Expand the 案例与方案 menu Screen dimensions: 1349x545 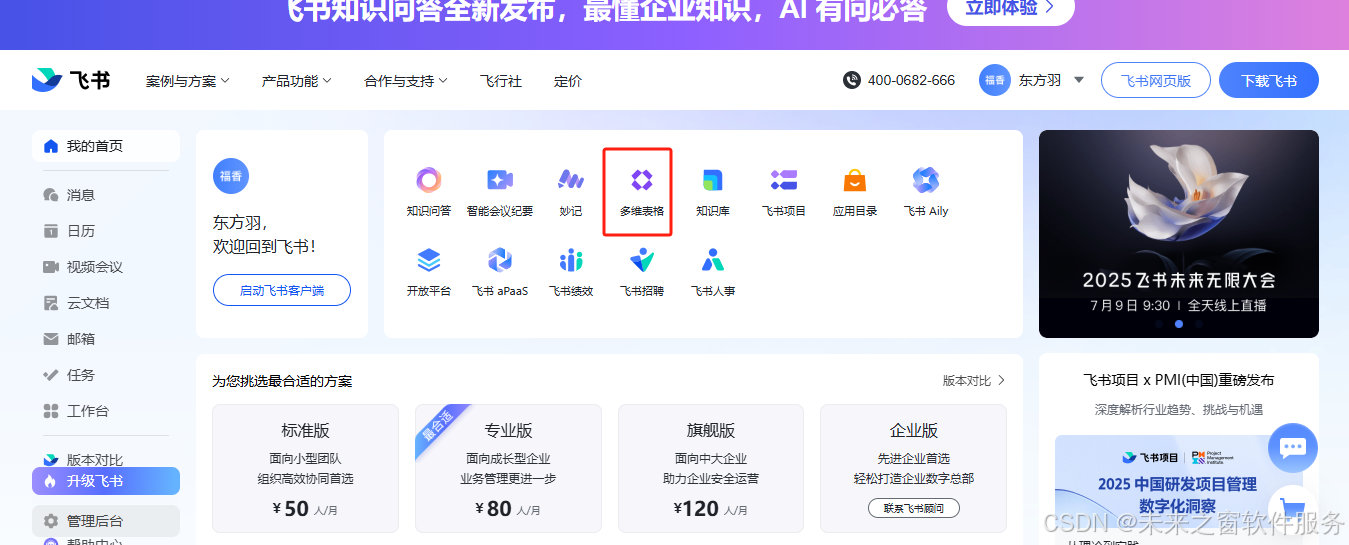(188, 81)
